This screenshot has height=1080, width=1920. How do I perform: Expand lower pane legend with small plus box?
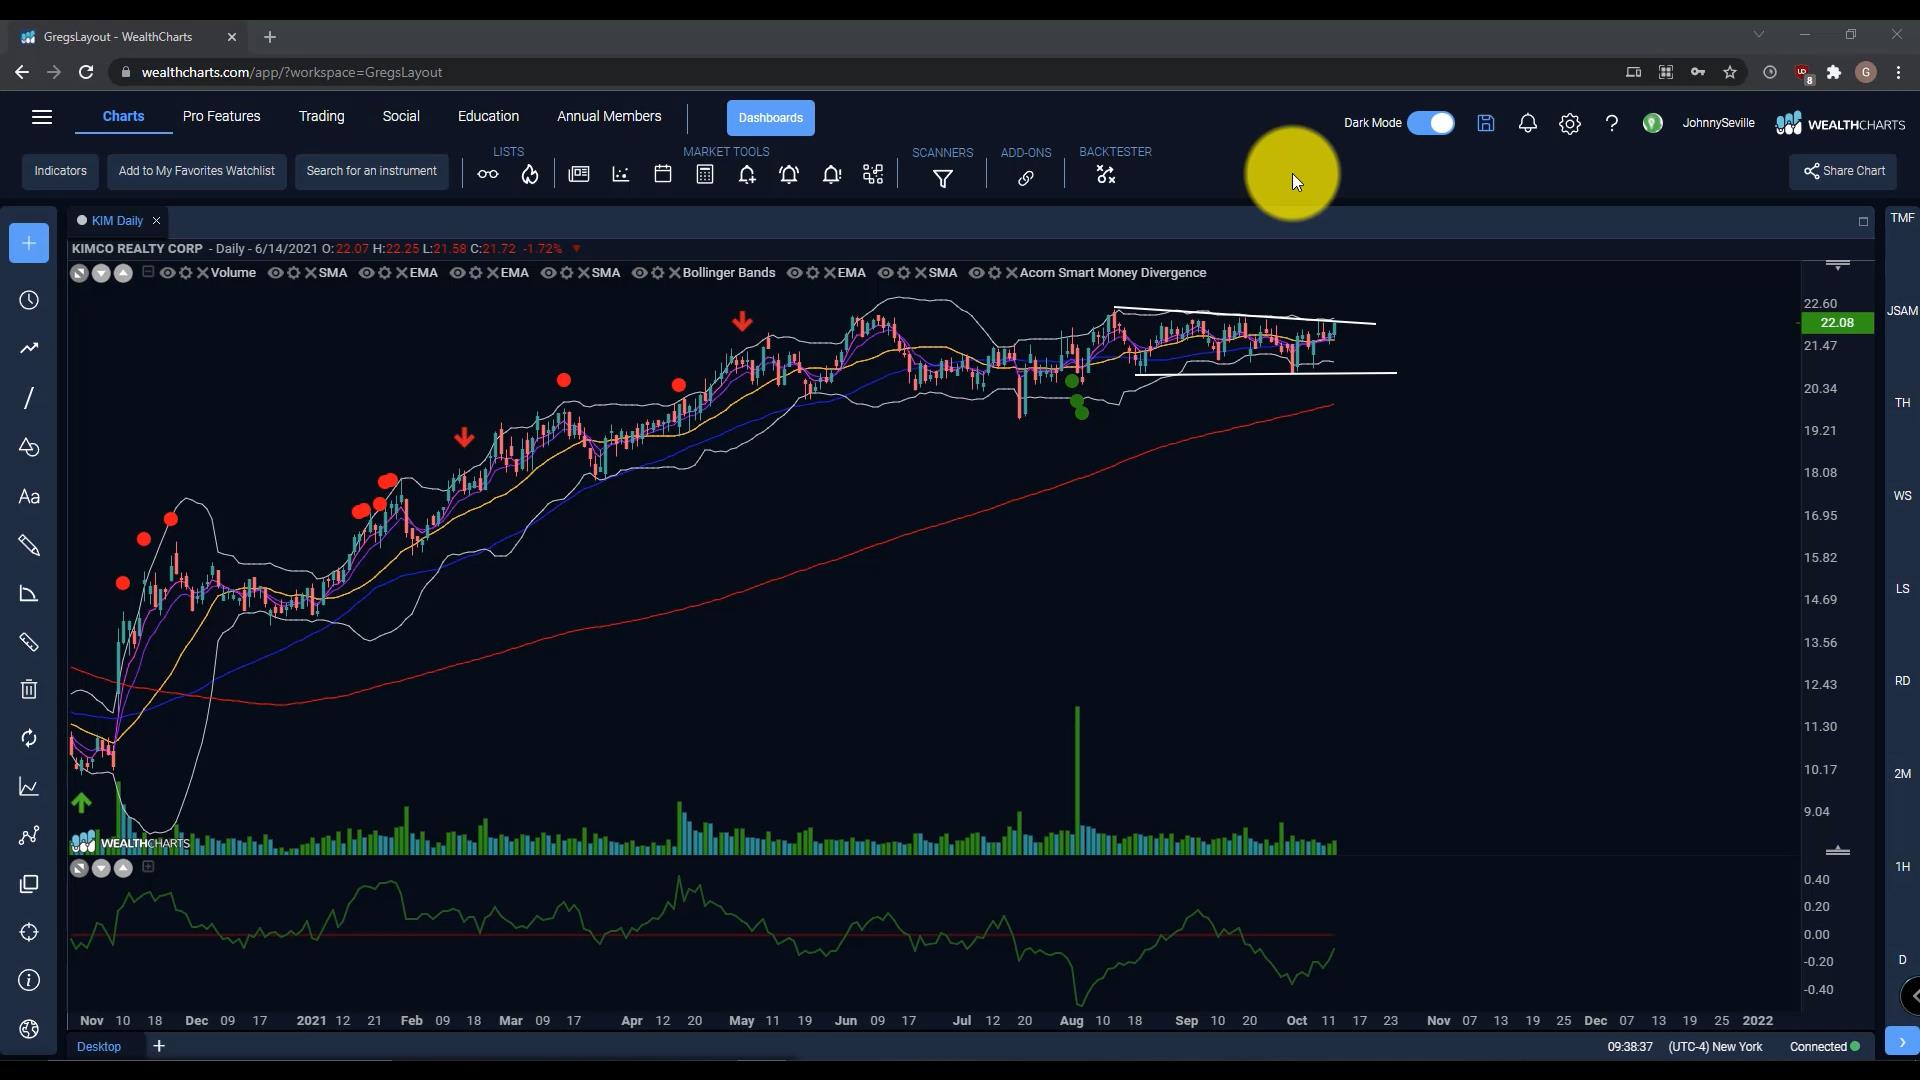tap(148, 867)
